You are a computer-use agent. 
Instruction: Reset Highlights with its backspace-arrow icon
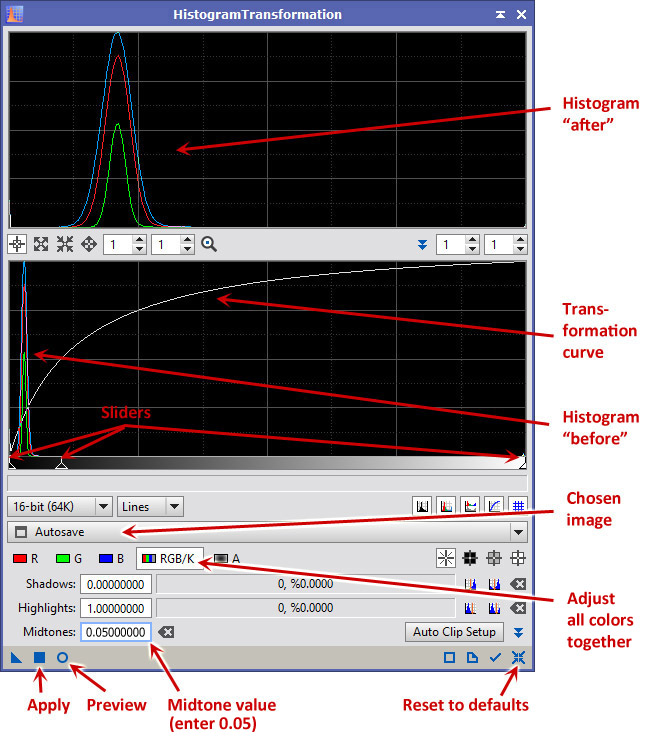pos(518,608)
